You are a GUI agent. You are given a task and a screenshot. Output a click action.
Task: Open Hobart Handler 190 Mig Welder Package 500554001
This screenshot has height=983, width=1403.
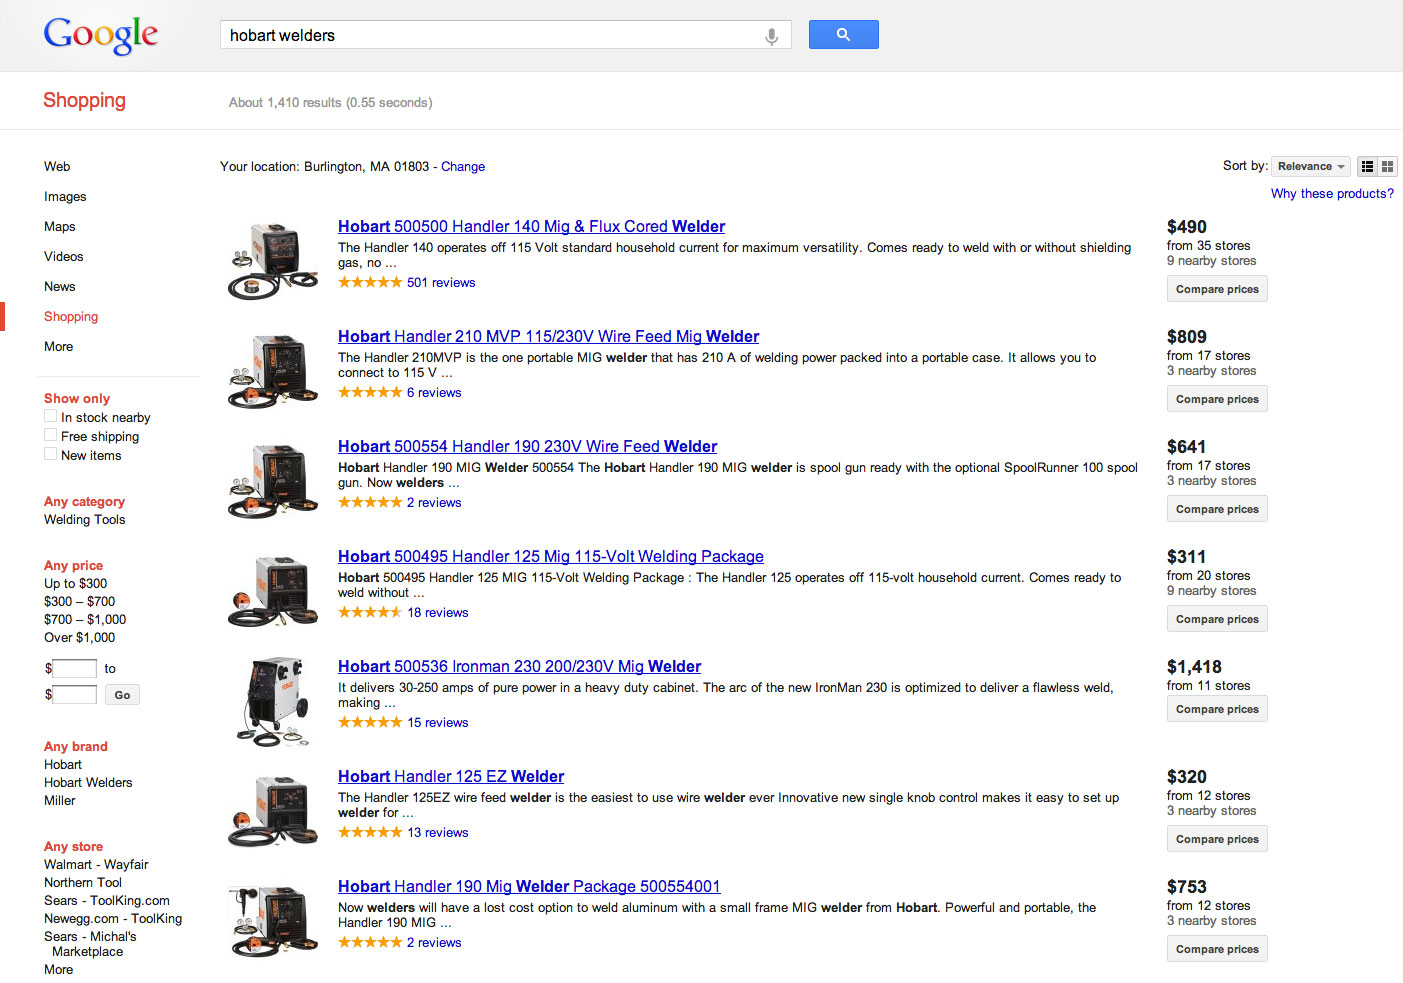point(529,887)
